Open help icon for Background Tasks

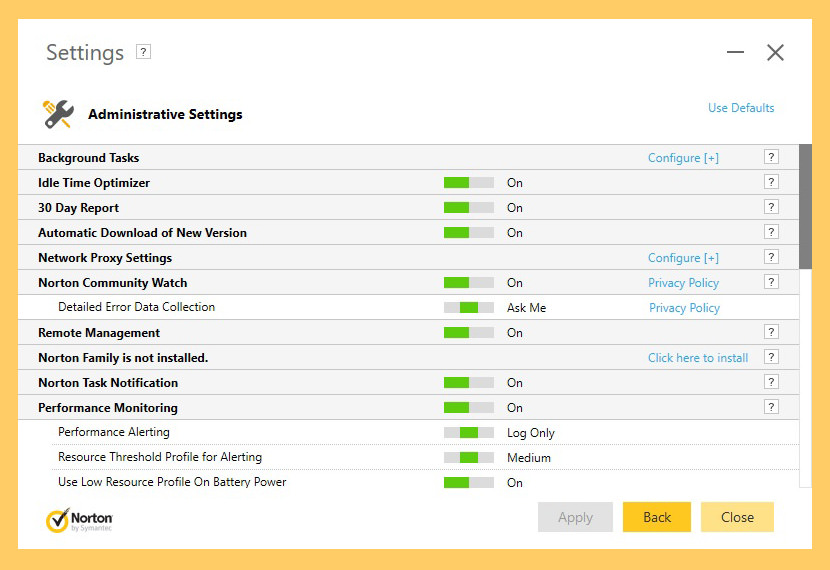771,157
